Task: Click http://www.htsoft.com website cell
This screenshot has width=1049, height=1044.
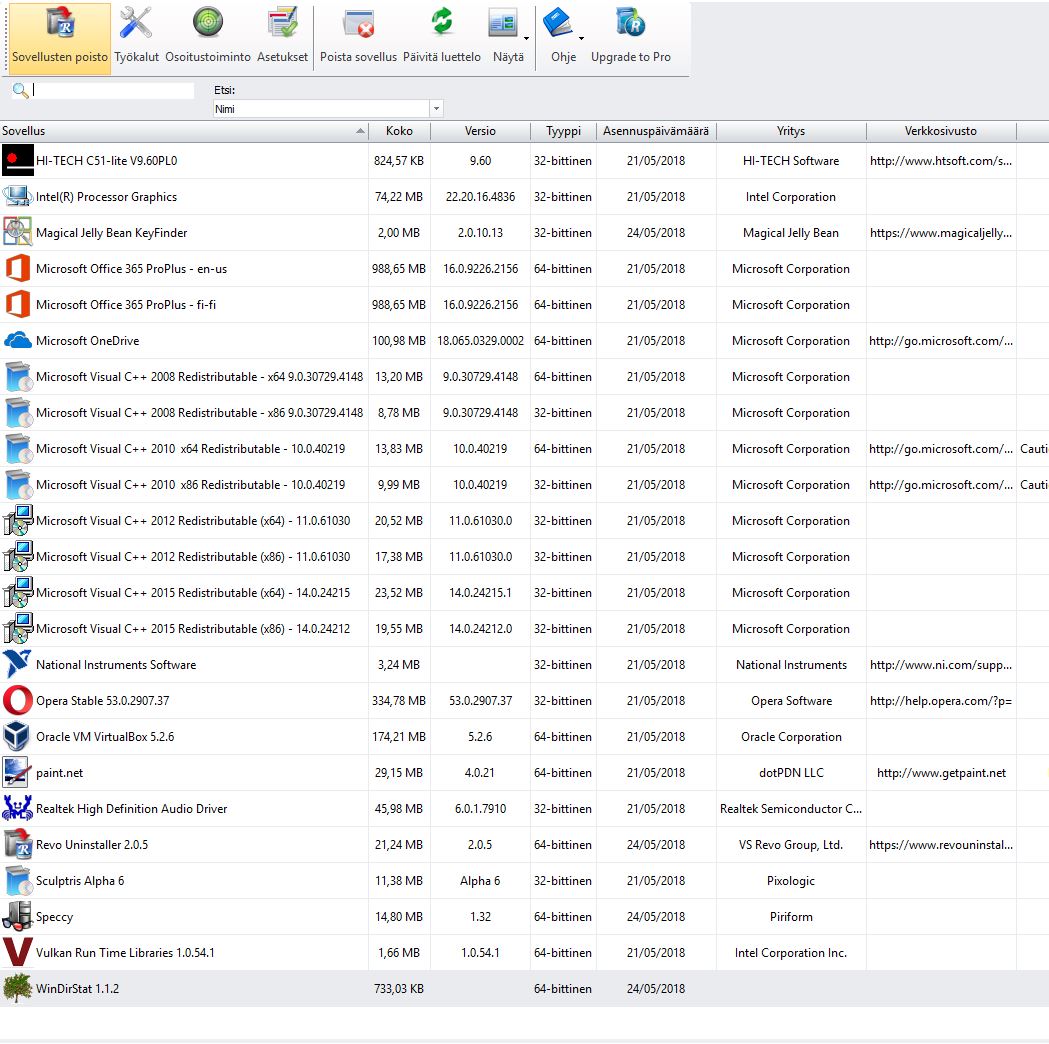Action: coord(941,161)
